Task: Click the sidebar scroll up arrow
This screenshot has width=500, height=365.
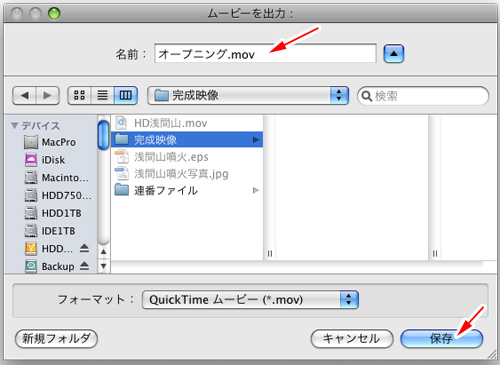Action: [x=104, y=252]
